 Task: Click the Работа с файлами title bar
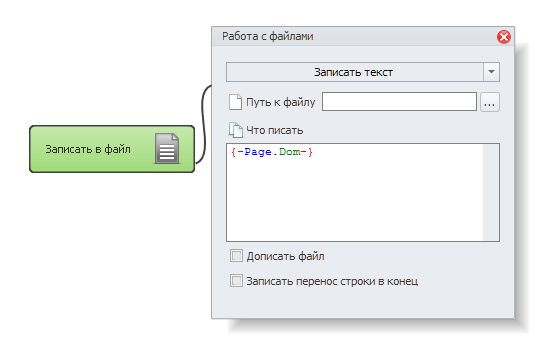click(355, 37)
